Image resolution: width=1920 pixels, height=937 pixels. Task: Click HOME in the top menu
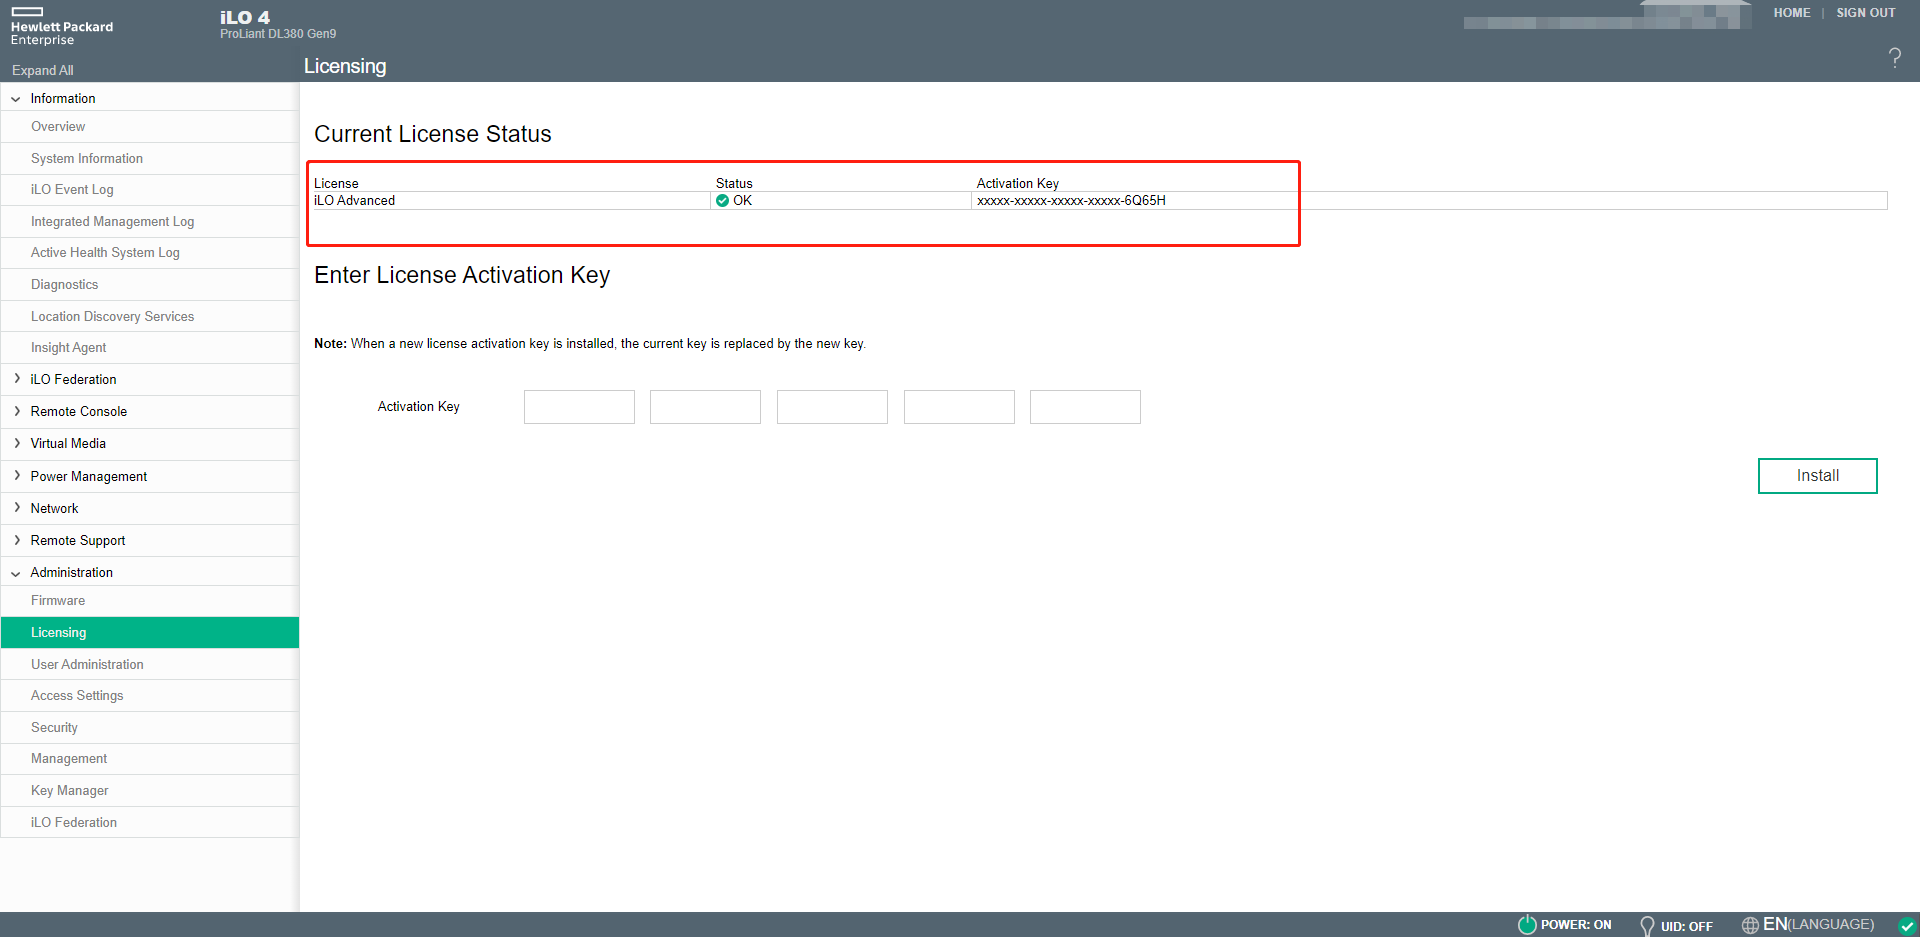[x=1791, y=12]
